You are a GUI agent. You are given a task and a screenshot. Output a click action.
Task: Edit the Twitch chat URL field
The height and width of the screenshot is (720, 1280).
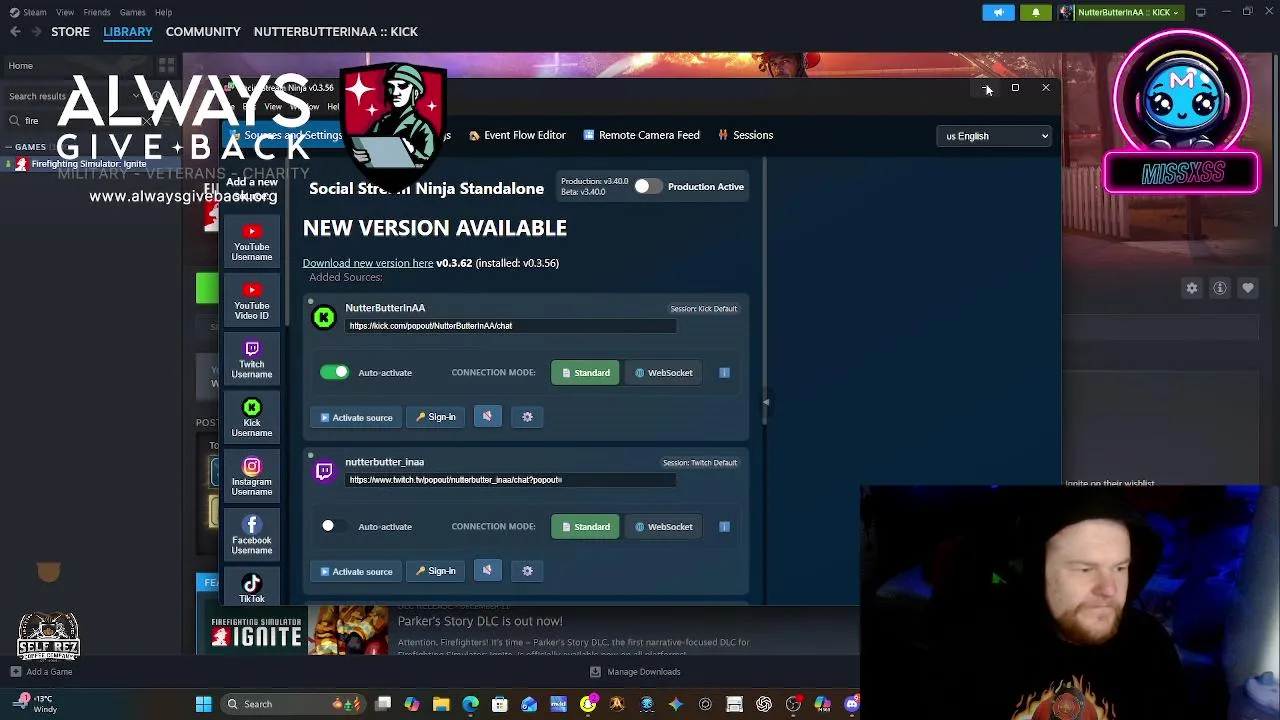point(511,480)
